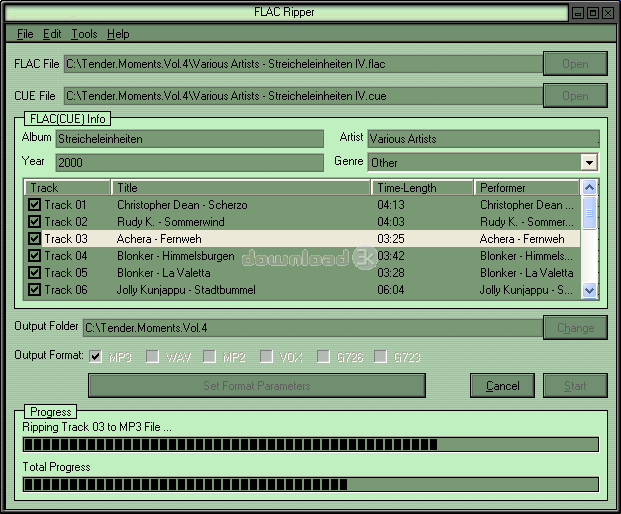Click time length 06:04
621x514 pixels.
pos(391,290)
